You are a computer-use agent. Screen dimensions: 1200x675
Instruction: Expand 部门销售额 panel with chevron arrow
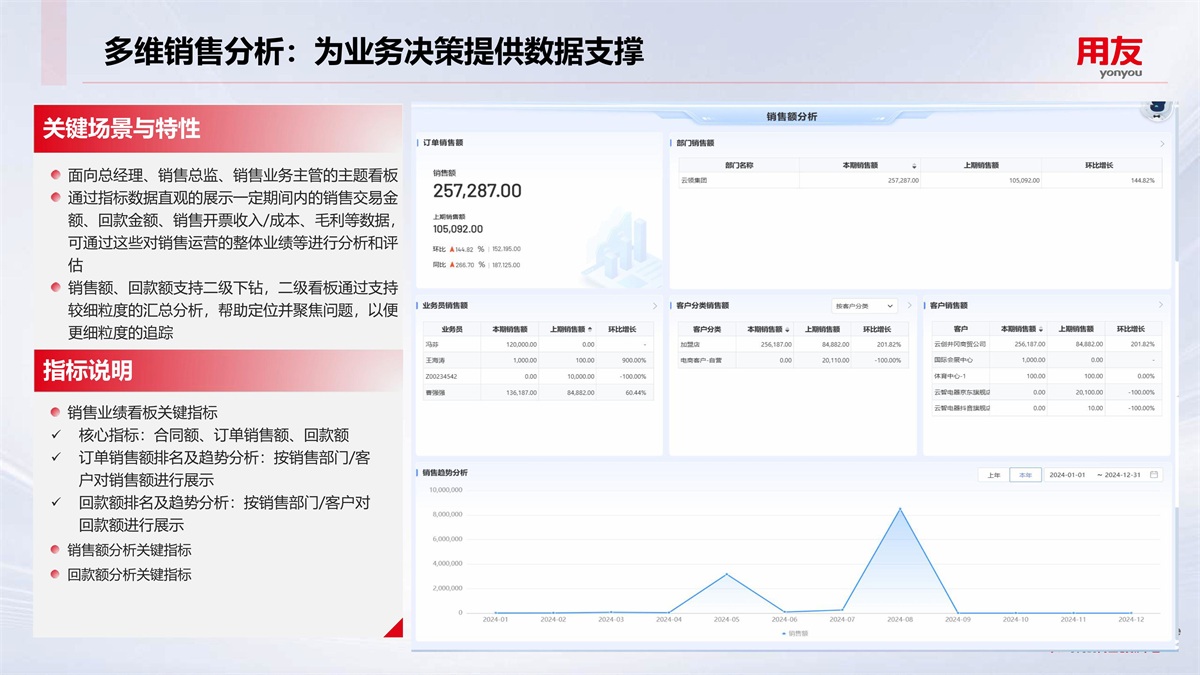(1161, 144)
